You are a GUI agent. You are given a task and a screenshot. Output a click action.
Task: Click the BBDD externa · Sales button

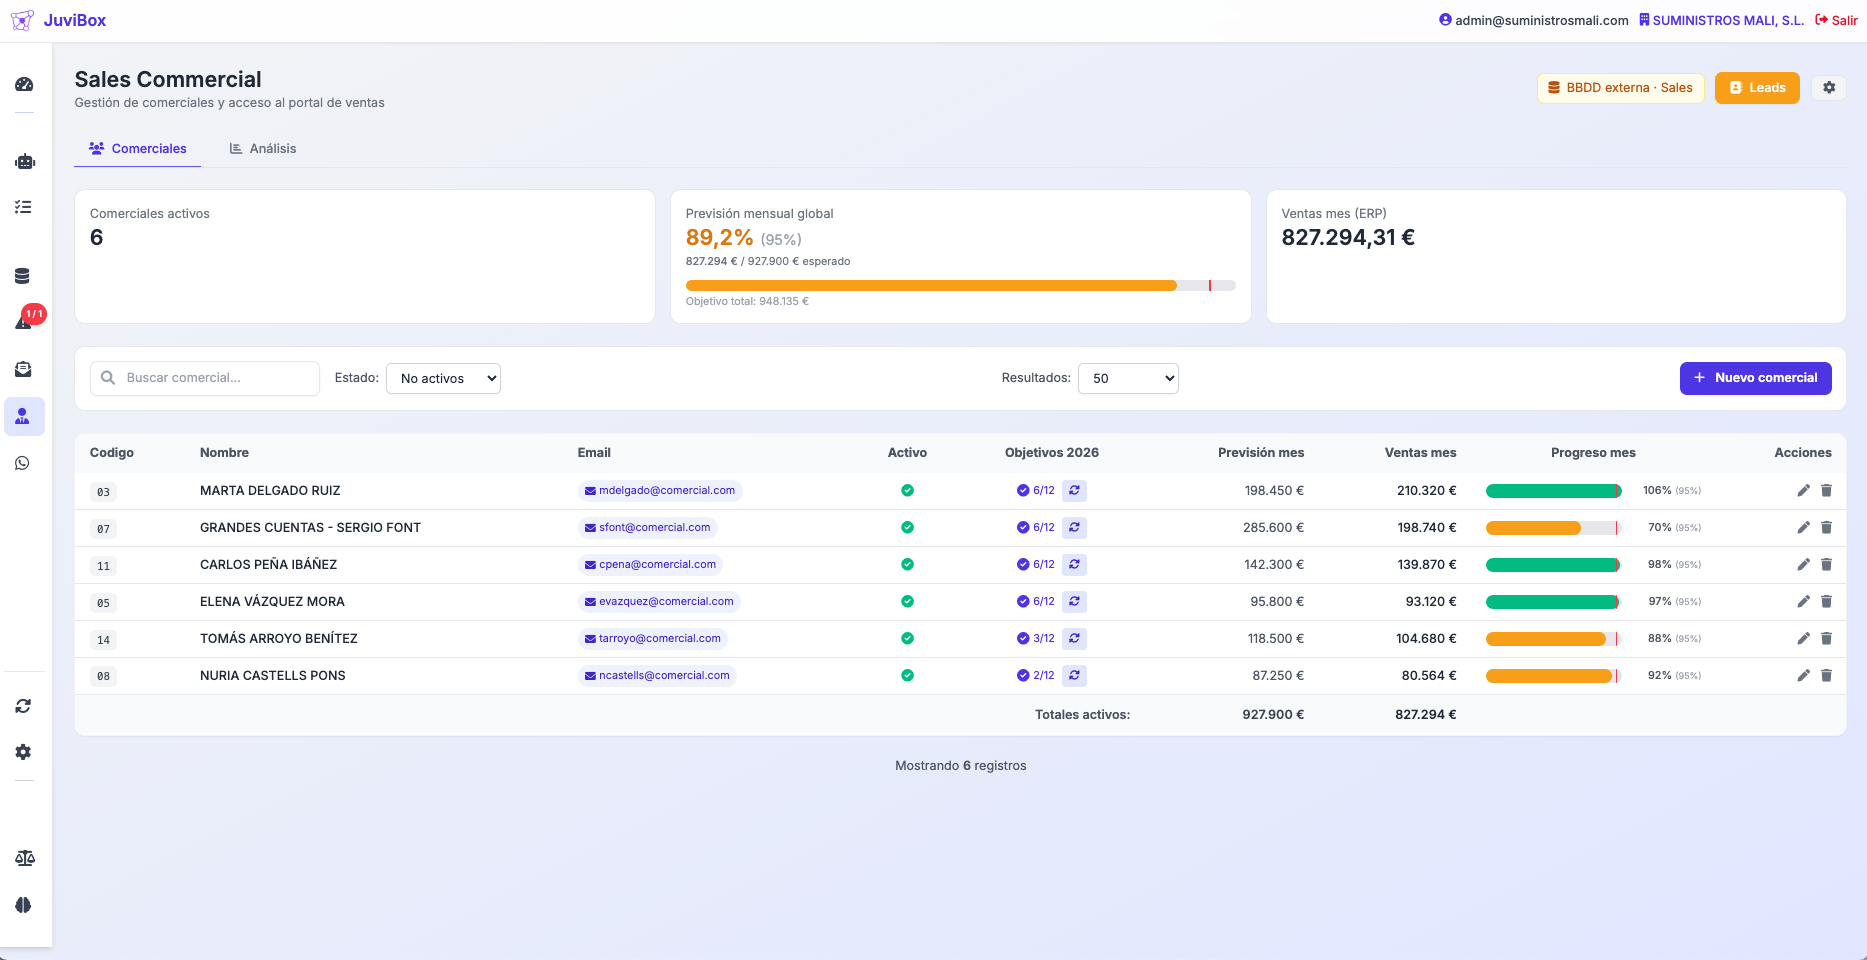coord(1620,88)
